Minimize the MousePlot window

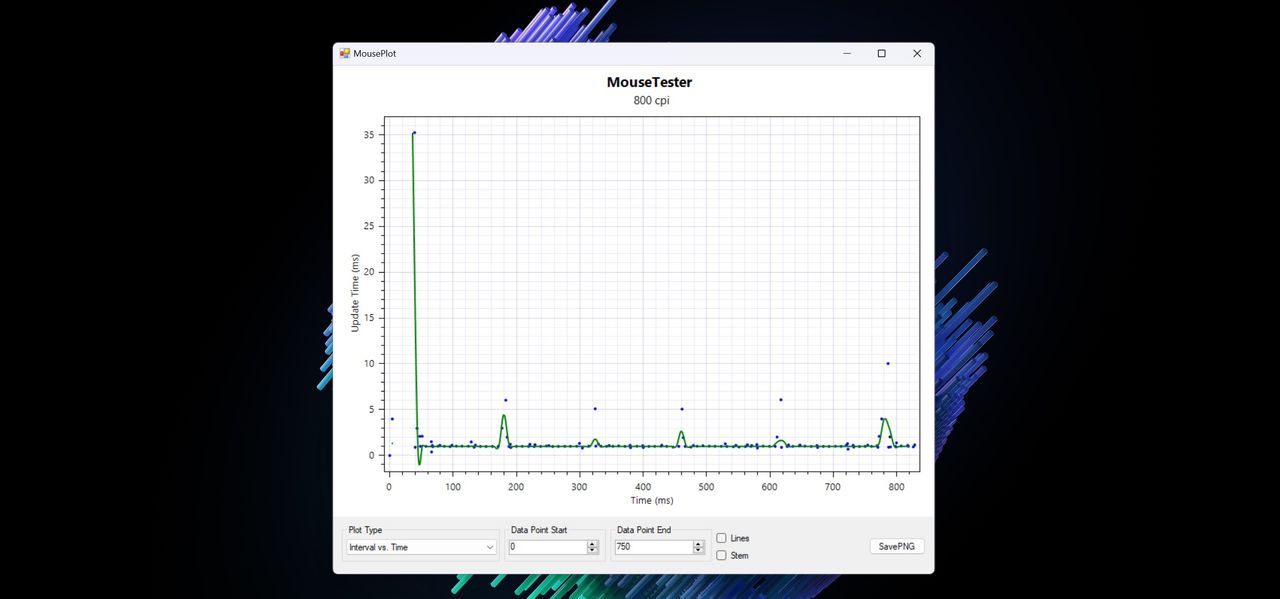click(x=846, y=54)
